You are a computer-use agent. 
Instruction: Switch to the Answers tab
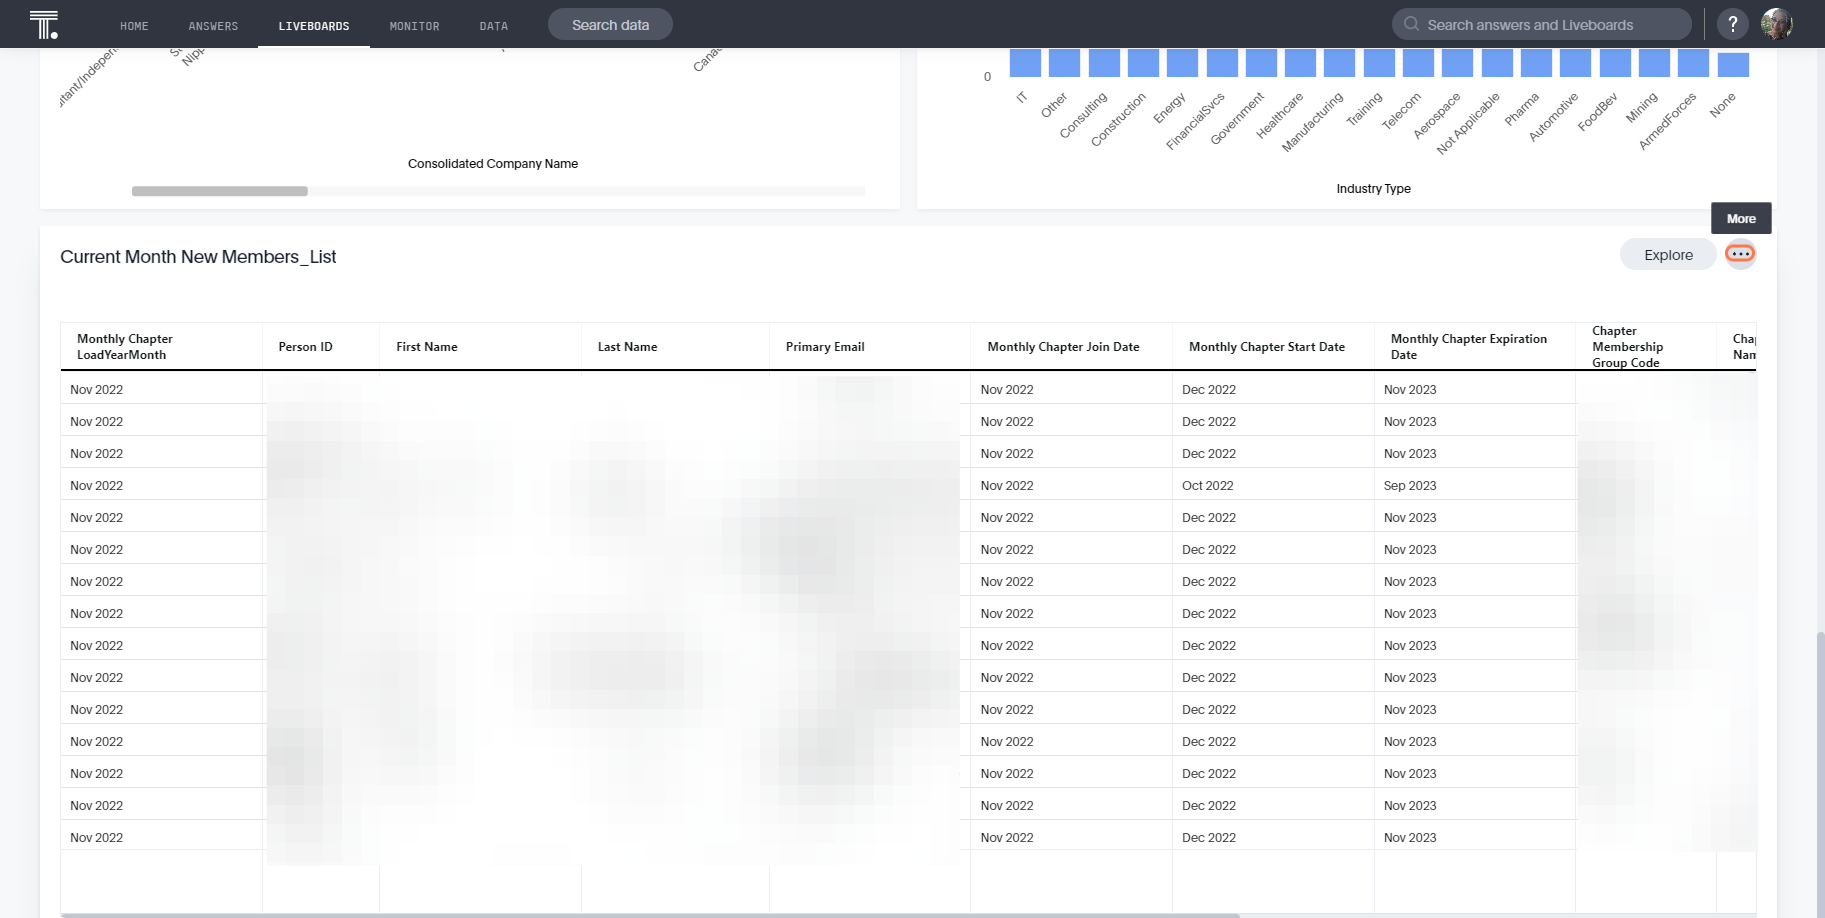click(213, 26)
